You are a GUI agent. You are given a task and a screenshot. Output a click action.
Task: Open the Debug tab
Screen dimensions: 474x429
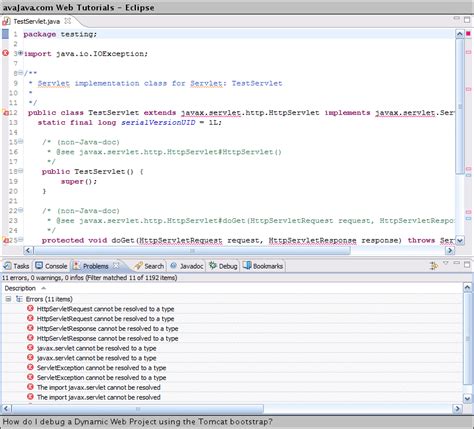click(x=223, y=266)
